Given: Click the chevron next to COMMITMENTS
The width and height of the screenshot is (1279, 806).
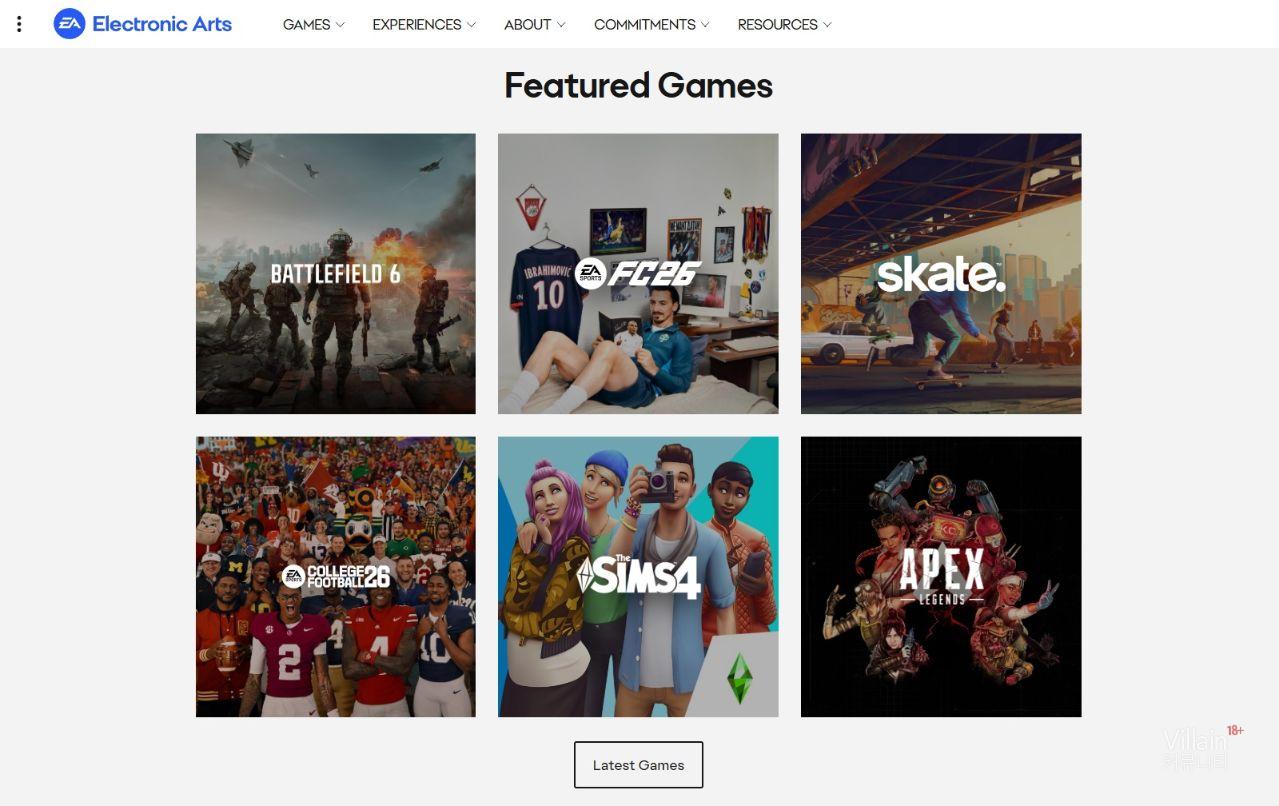Looking at the screenshot, I should tap(705, 24).
